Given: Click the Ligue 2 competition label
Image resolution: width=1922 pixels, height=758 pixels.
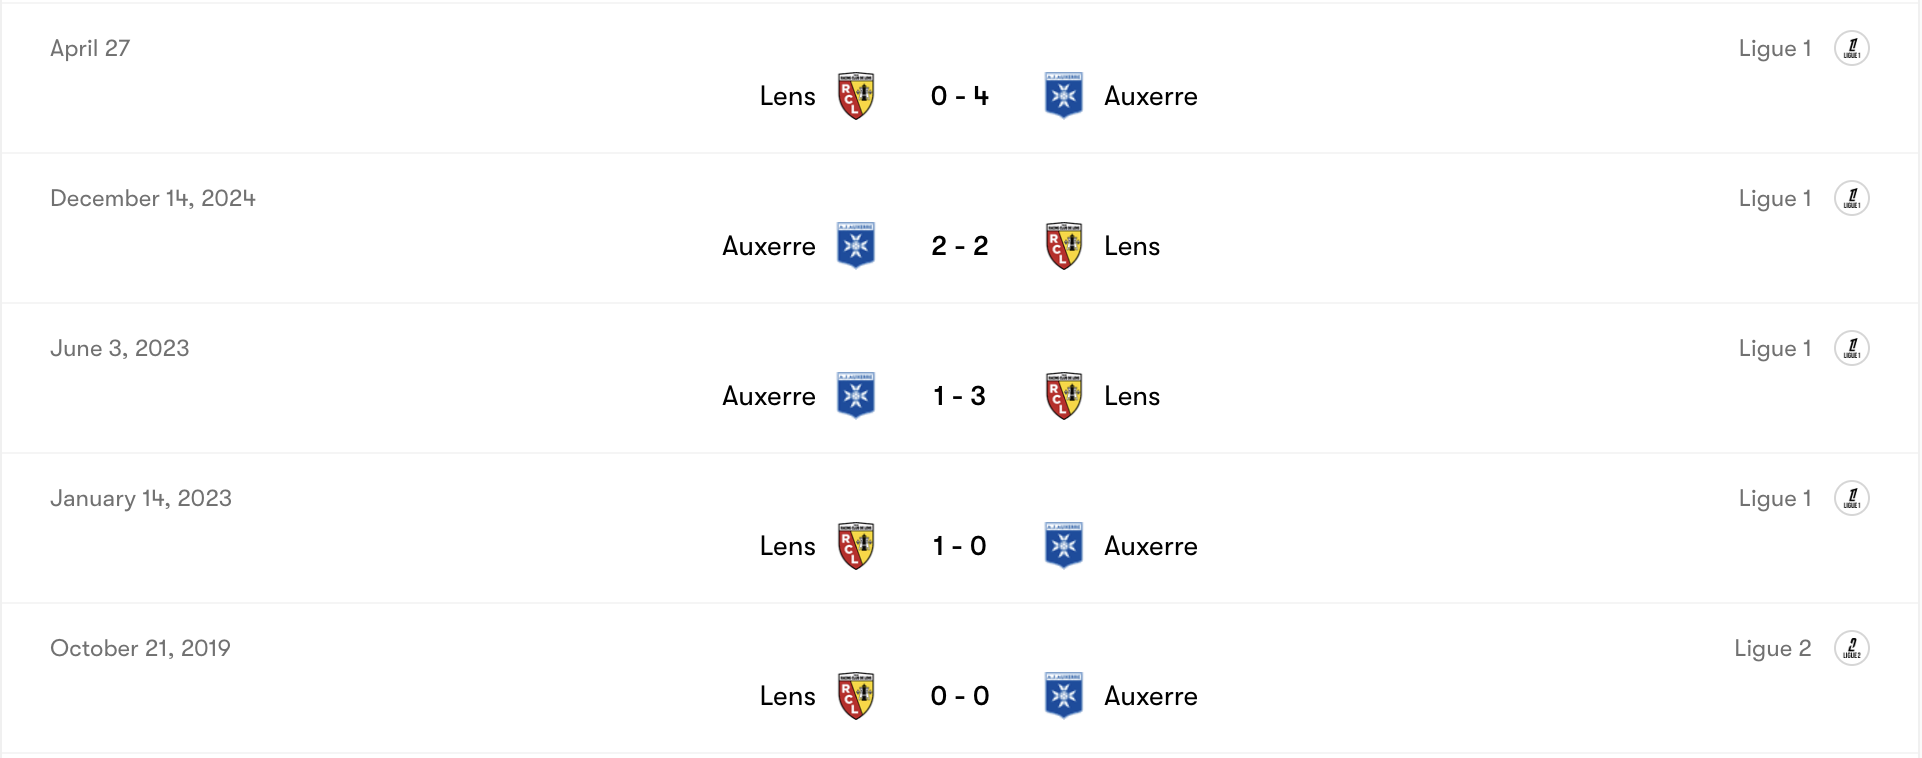Looking at the screenshot, I should click(x=1772, y=648).
